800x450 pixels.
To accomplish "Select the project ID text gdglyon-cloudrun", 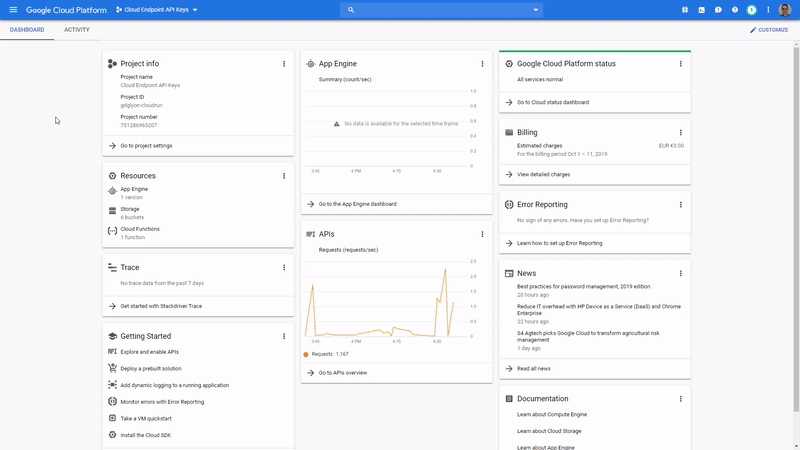I will (x=141, y=106).
